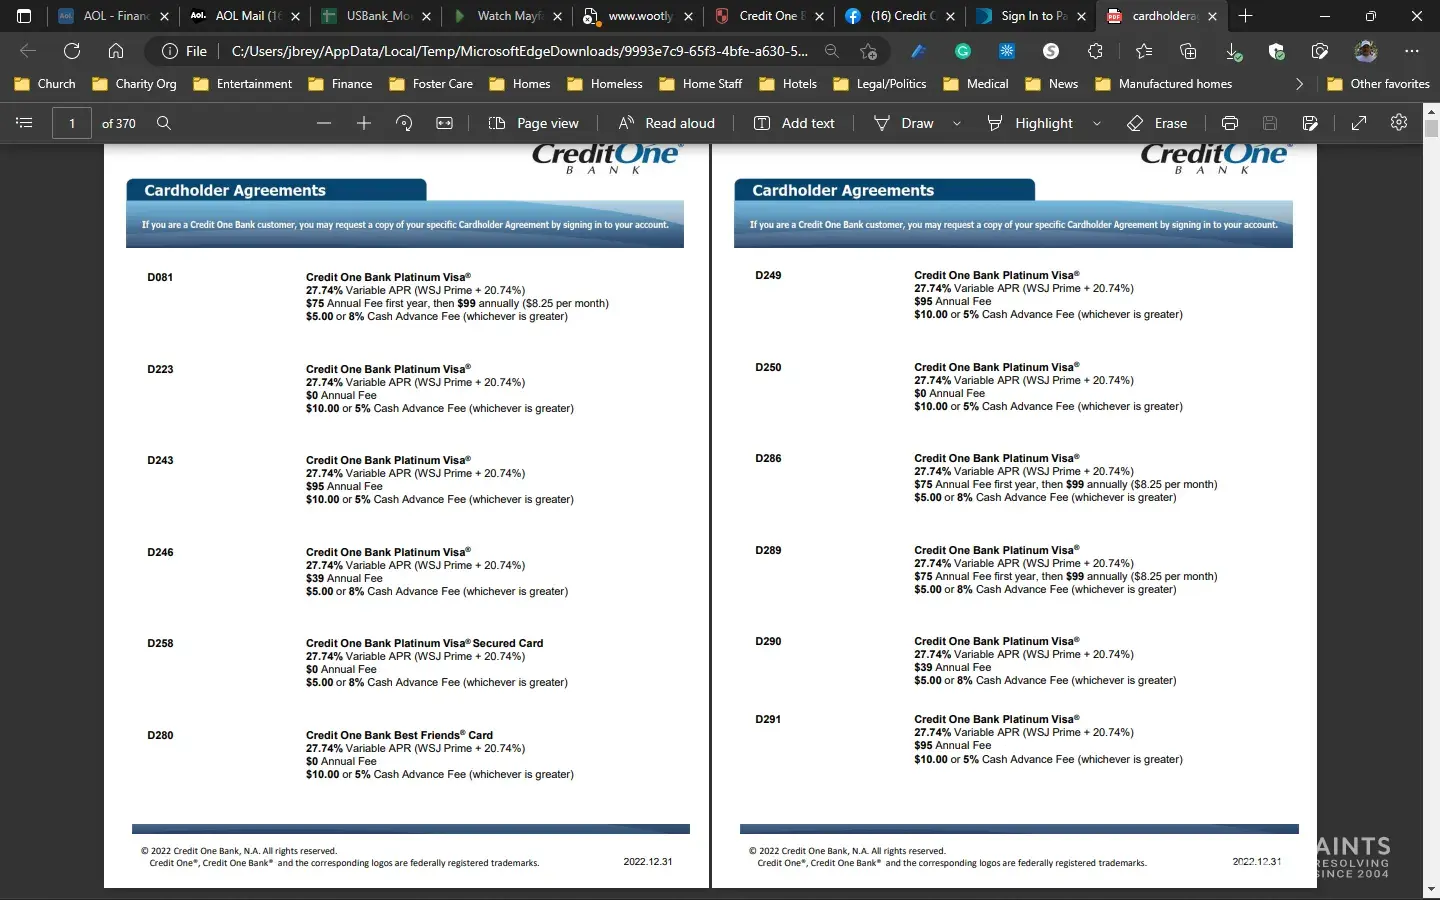Click the scrollbar up arrow

(x=1431, y=110)
